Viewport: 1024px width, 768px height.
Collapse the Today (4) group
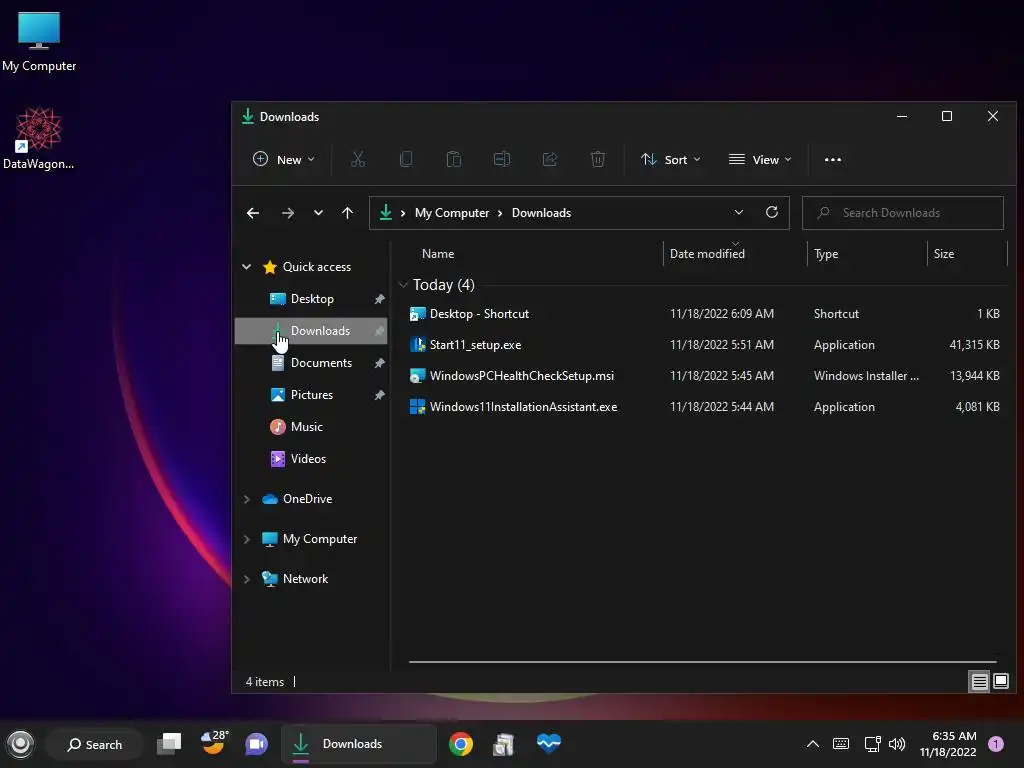point(403,285)
